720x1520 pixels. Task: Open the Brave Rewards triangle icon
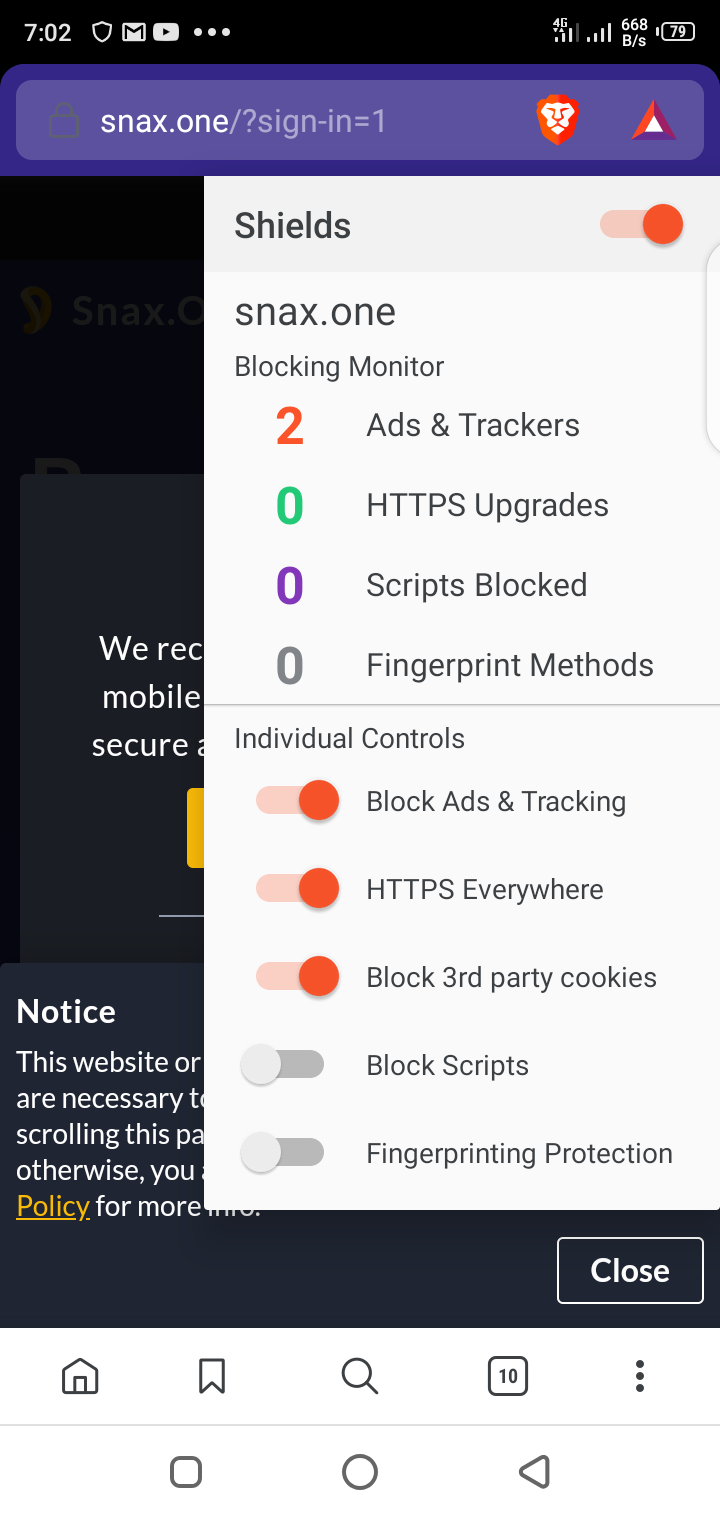pyautogui.click(x=655, y=121)
